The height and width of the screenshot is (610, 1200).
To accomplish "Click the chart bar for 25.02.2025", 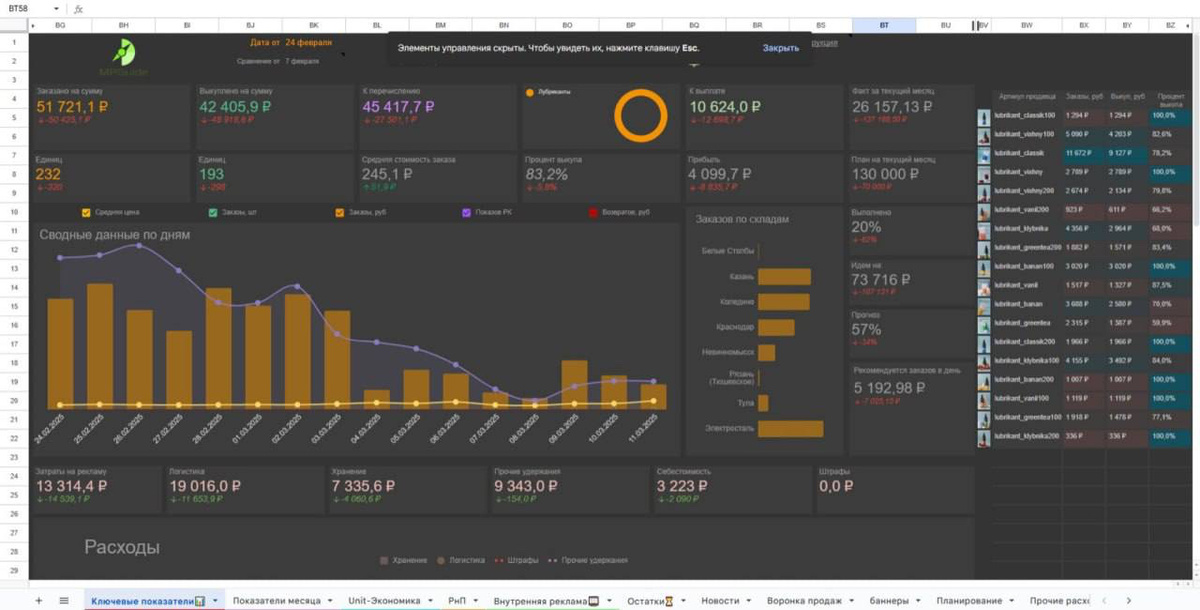I will coord(100,346).
